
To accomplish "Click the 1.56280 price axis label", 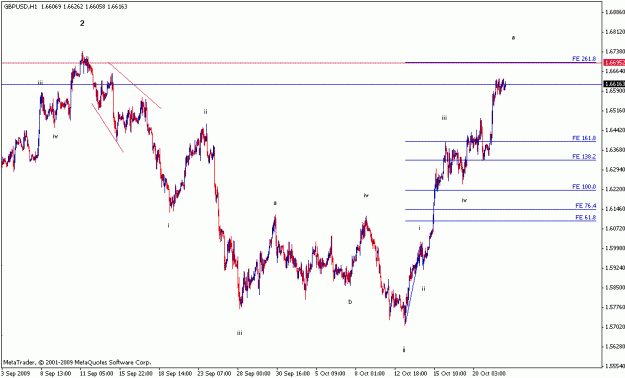I will [615, 346].
